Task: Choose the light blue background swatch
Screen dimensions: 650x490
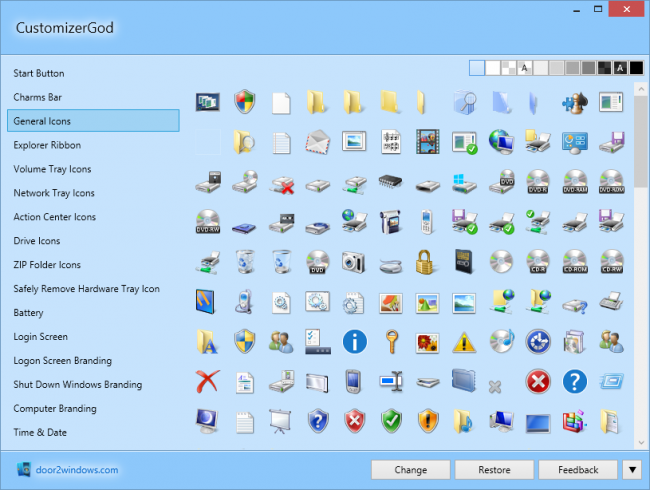Action: [477, 68]
